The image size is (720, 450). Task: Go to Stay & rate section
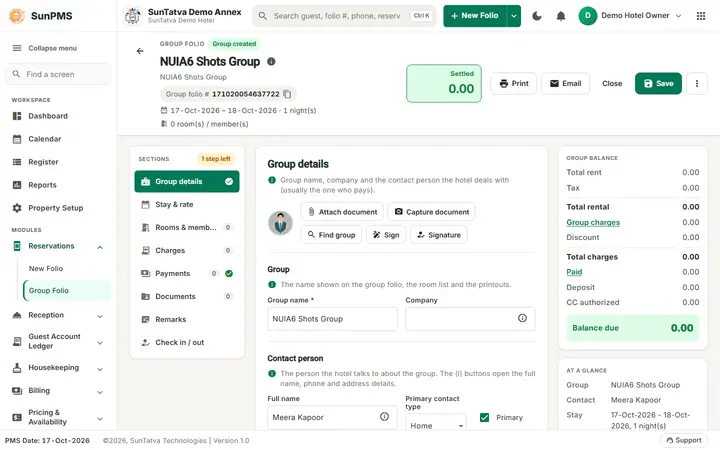click(187, 204)
